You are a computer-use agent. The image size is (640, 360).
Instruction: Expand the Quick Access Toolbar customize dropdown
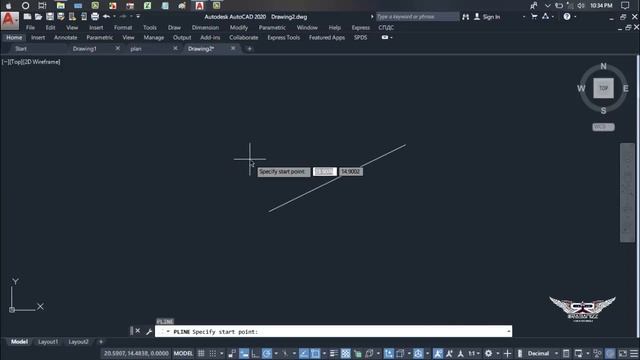(x=138, y=17)
